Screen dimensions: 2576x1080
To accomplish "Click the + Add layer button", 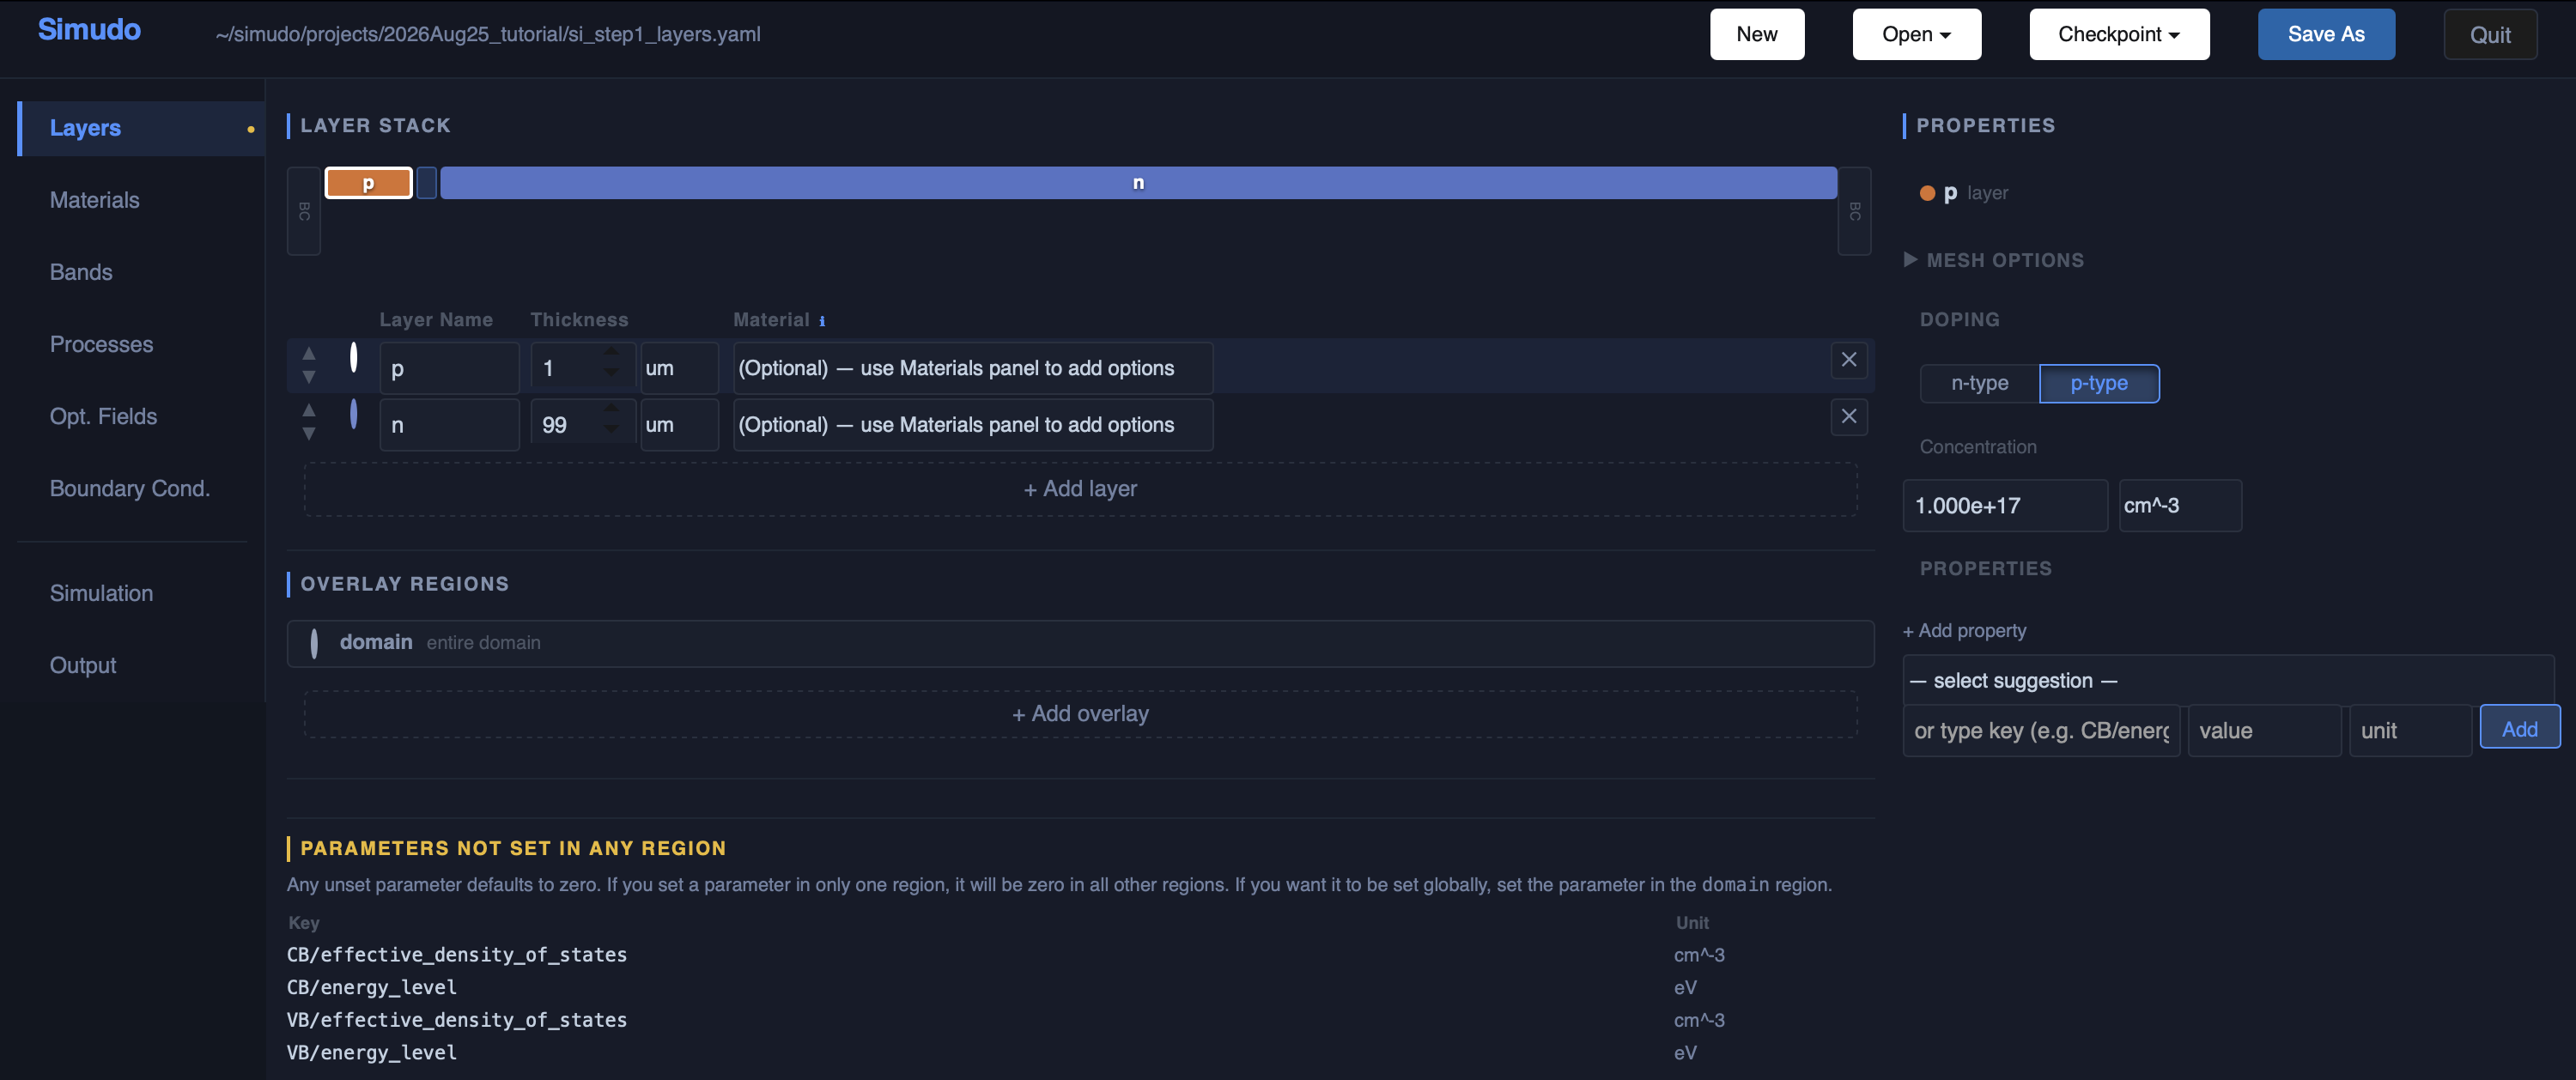I will pyautogui.click(x=1080, y=489).
